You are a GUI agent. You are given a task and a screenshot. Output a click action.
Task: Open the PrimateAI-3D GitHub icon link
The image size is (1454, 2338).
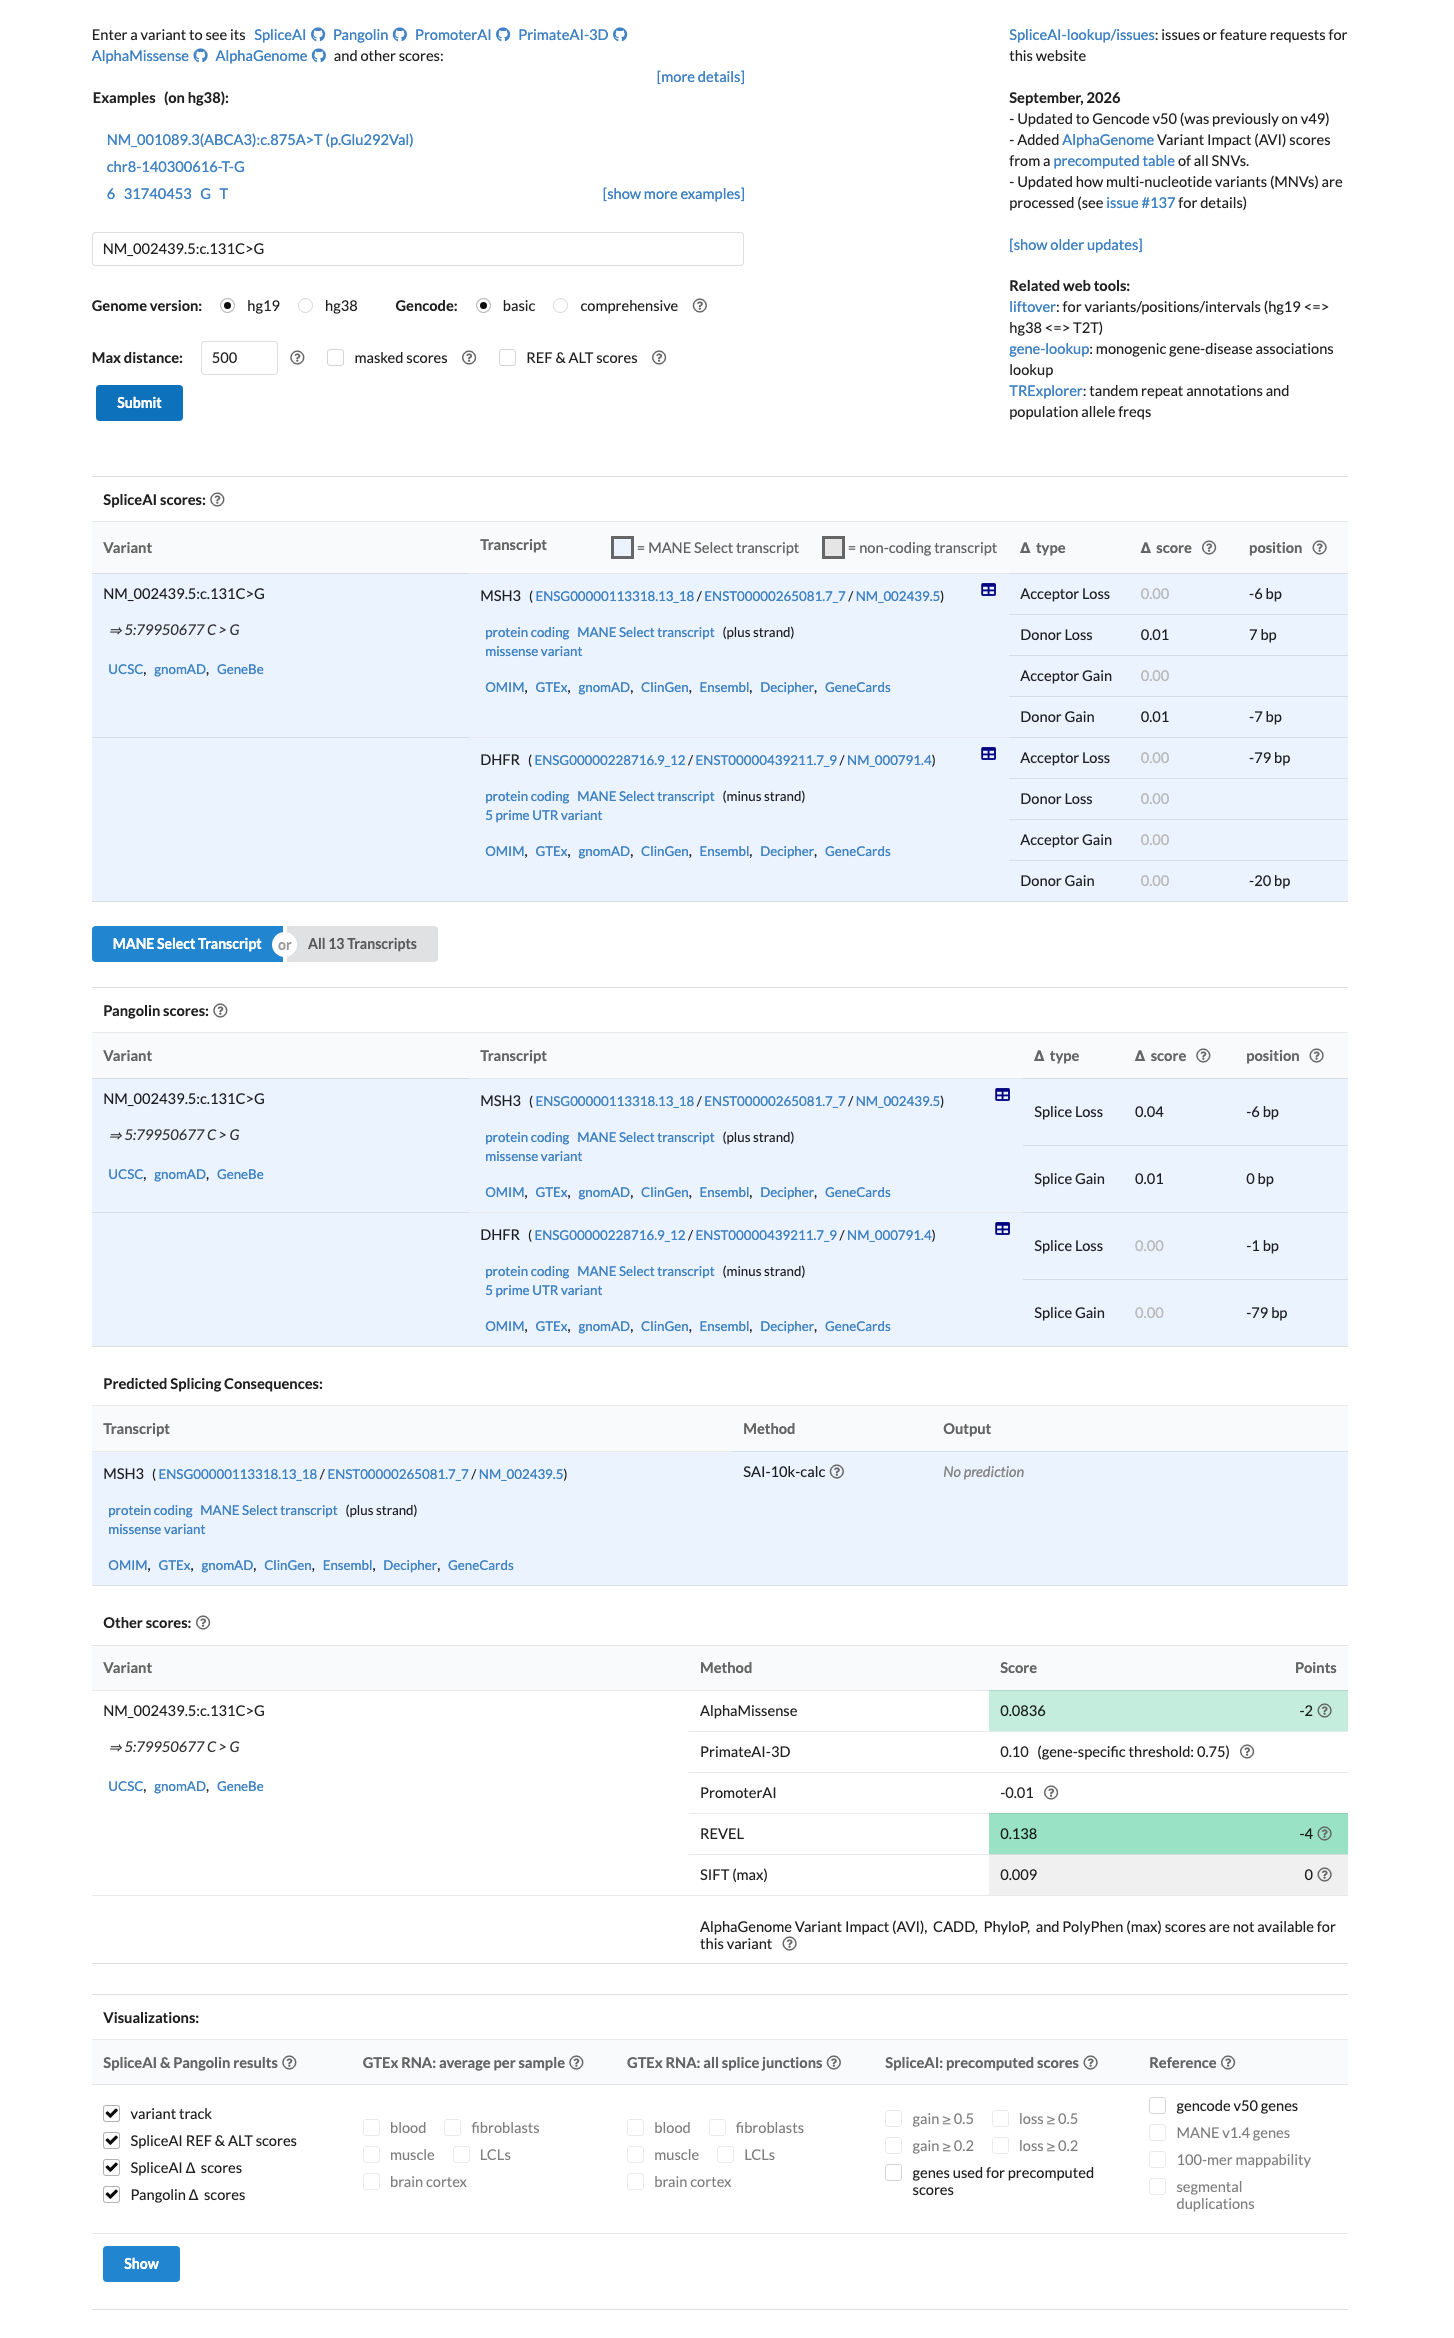coord(620,35)
